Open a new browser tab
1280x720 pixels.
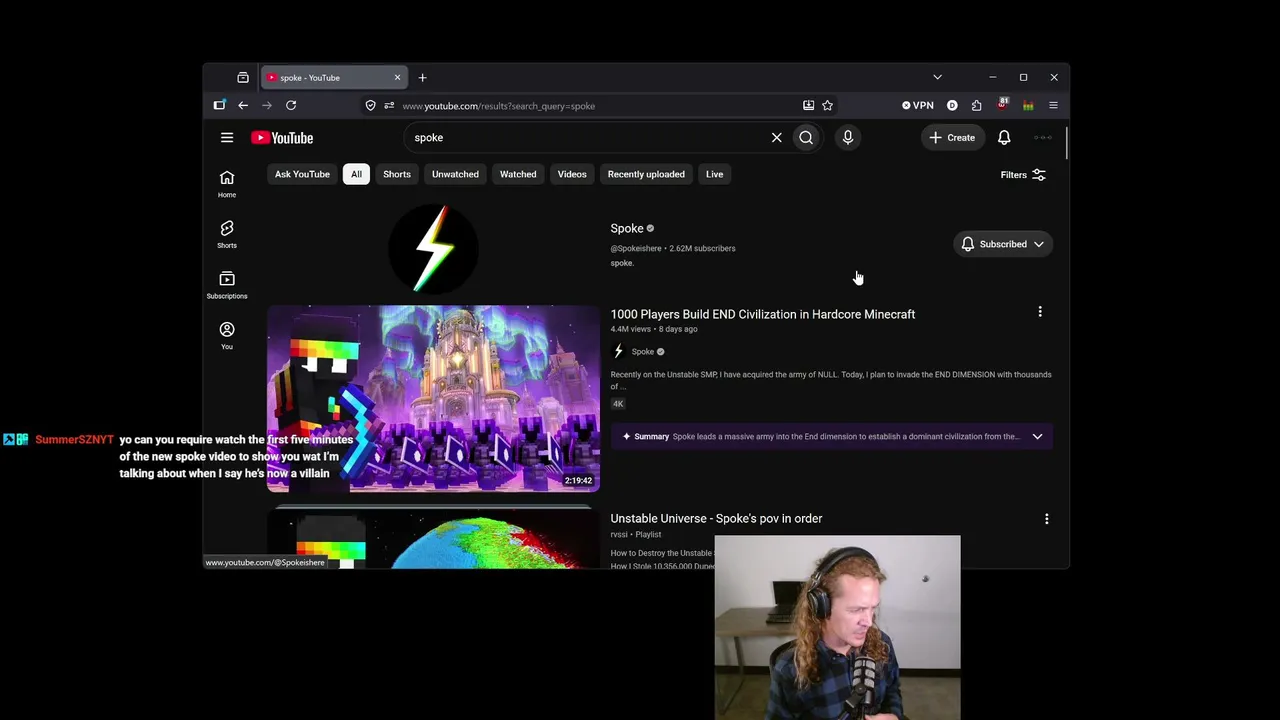[x=422, y=77]
